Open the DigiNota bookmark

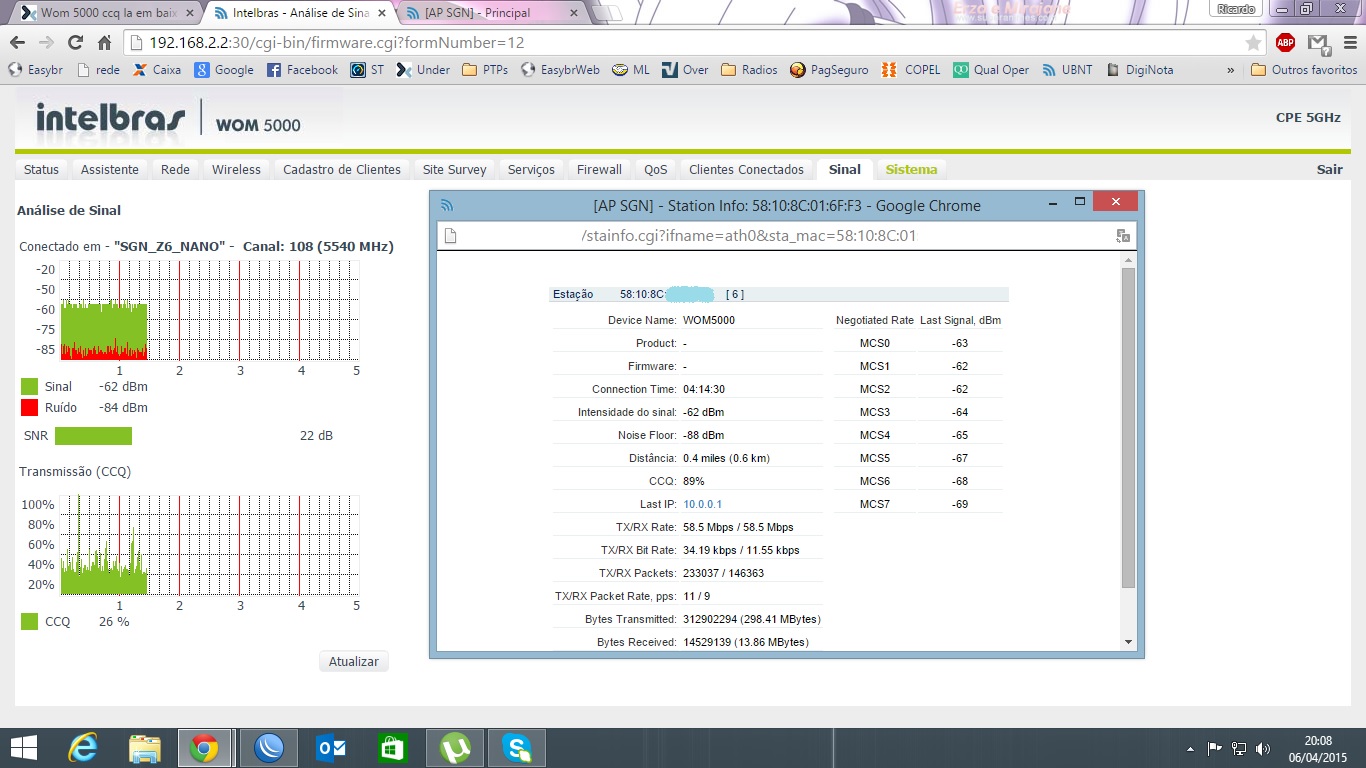coord(1140,70)
